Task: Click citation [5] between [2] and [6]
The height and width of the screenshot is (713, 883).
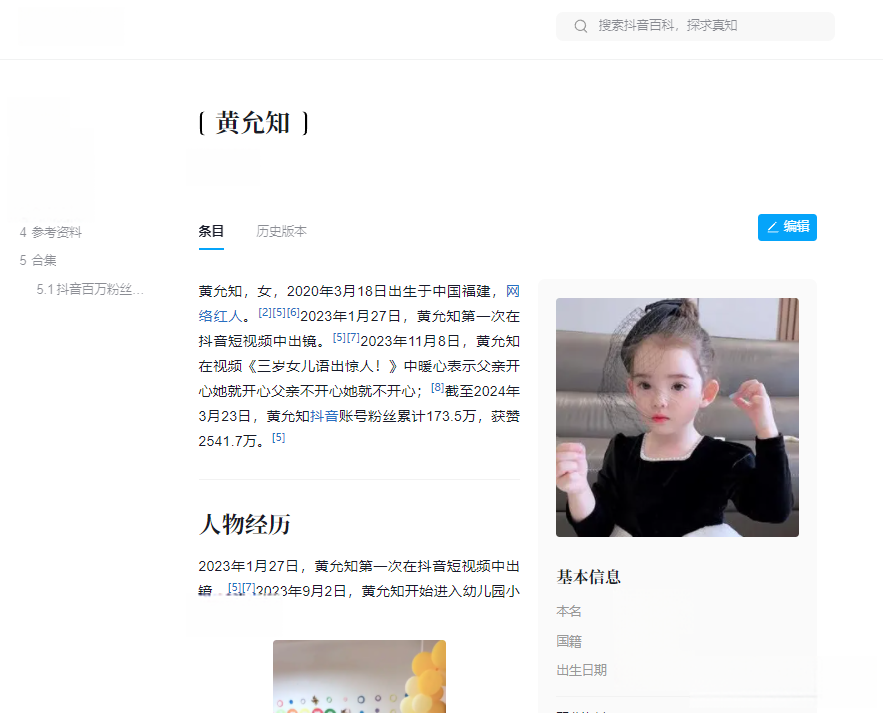Action: [279, 312]
